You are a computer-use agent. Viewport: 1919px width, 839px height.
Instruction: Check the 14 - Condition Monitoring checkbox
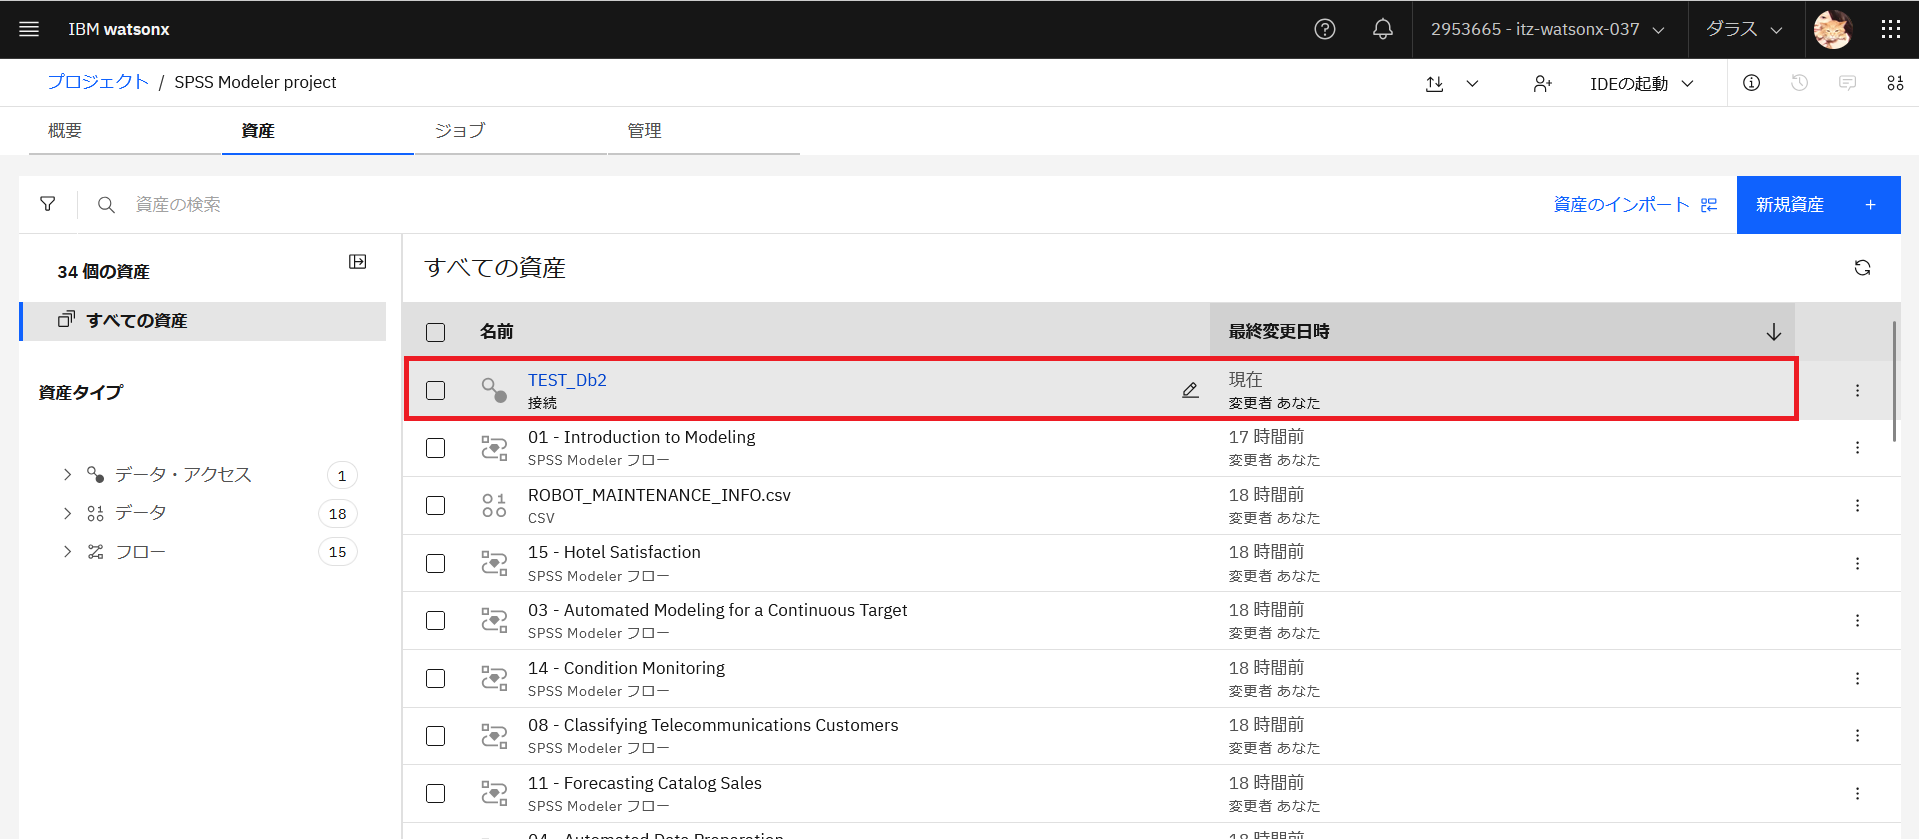tap(436, 678)
